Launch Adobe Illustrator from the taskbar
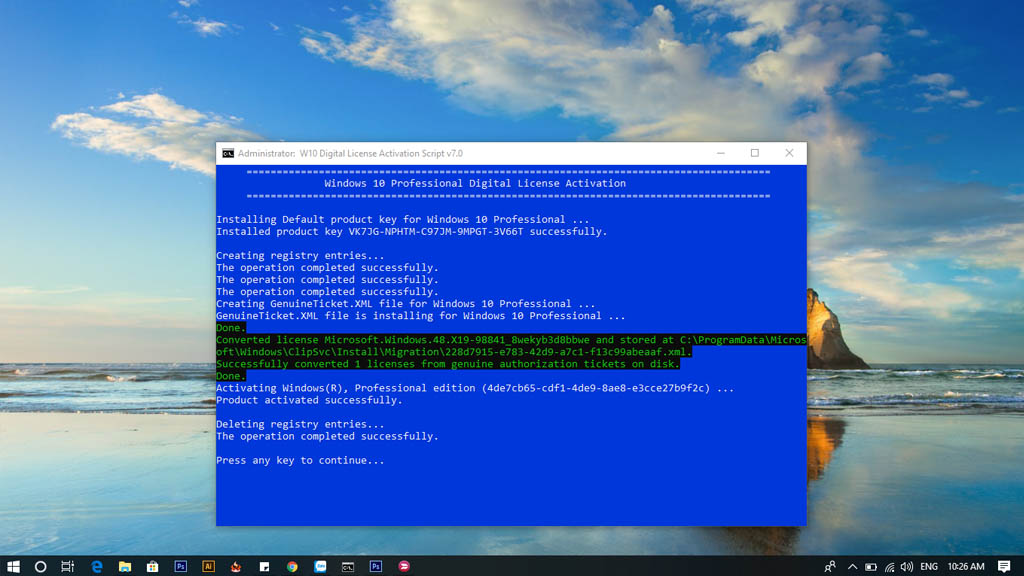Image resolution: width=1024 pixels, height=576 pixels. click(x=208, y=566)
